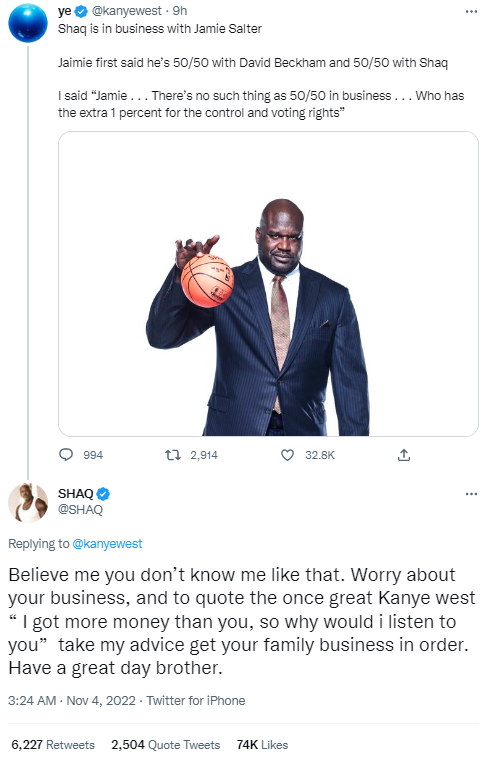Viewport: 486px width, 757px height.
Task: View the 74K Likes list
Action: point(262,745)
